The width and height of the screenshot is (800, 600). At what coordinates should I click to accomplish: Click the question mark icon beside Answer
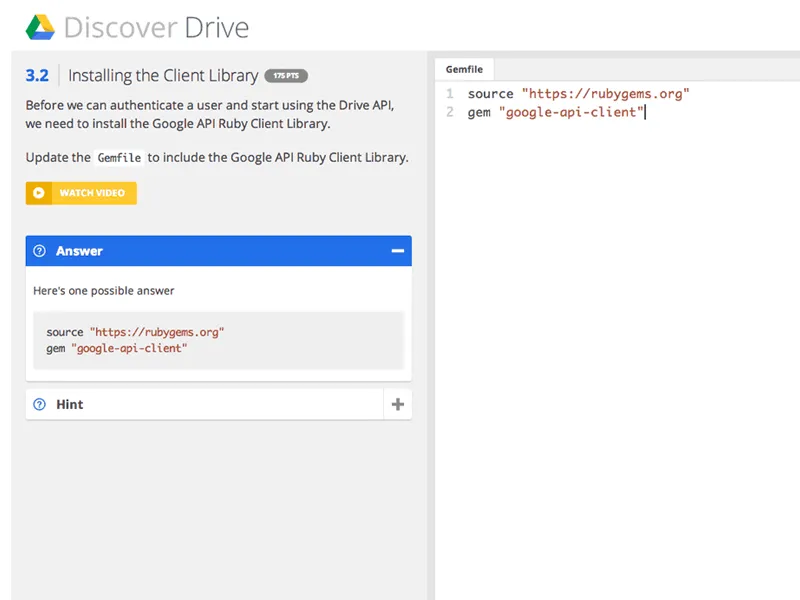click(39, 251)
